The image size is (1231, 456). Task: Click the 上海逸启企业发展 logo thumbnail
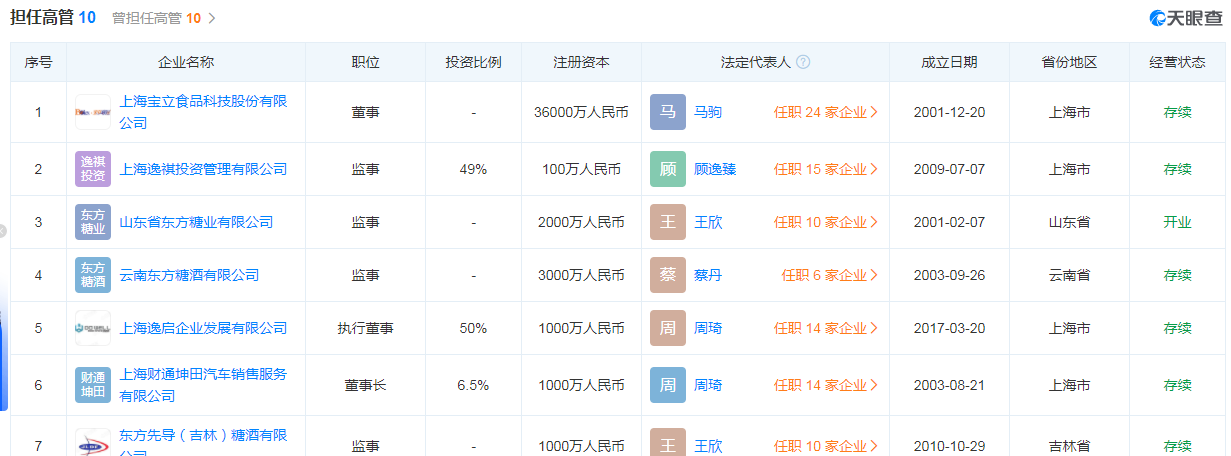pyautogui.click(x=93, y=328)
